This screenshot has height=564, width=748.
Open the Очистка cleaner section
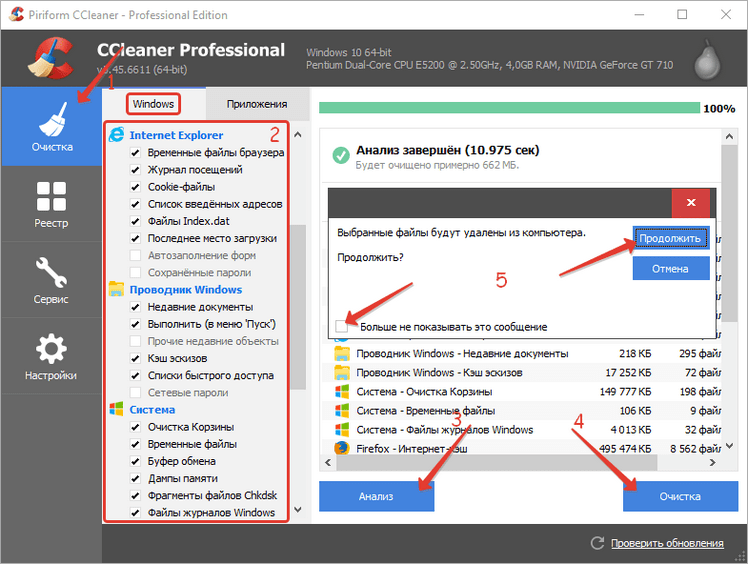pyautogui.click(x=52, y=126)
